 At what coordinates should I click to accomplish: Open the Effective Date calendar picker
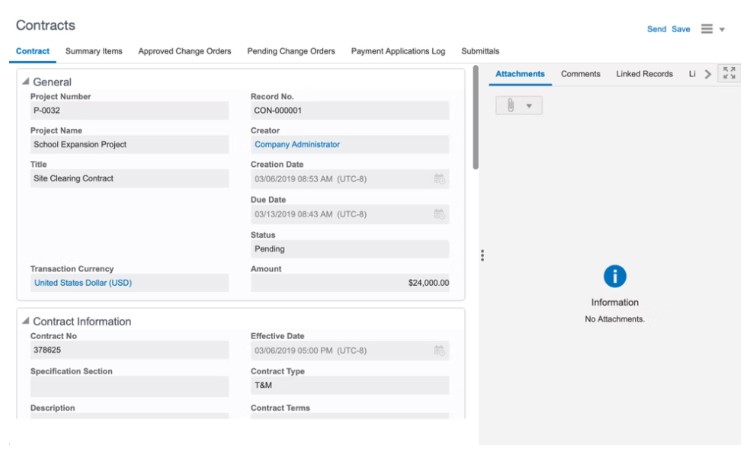pos(439,351)
